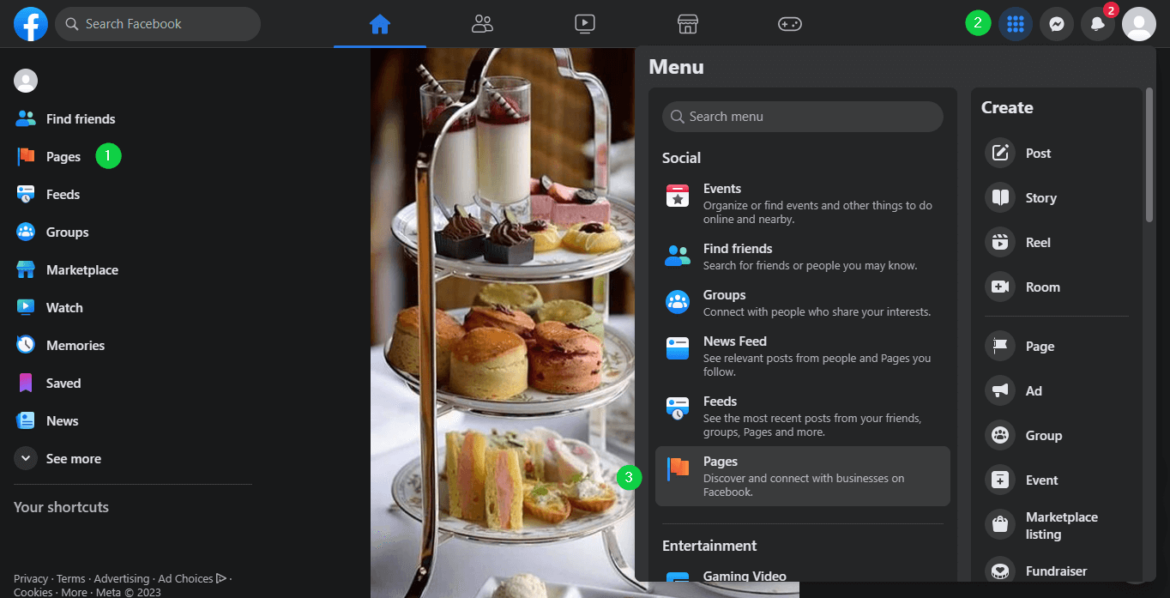The image size is (1170, 598).
Task: Open the apps grid menu icon
Action: [1016, 22]
